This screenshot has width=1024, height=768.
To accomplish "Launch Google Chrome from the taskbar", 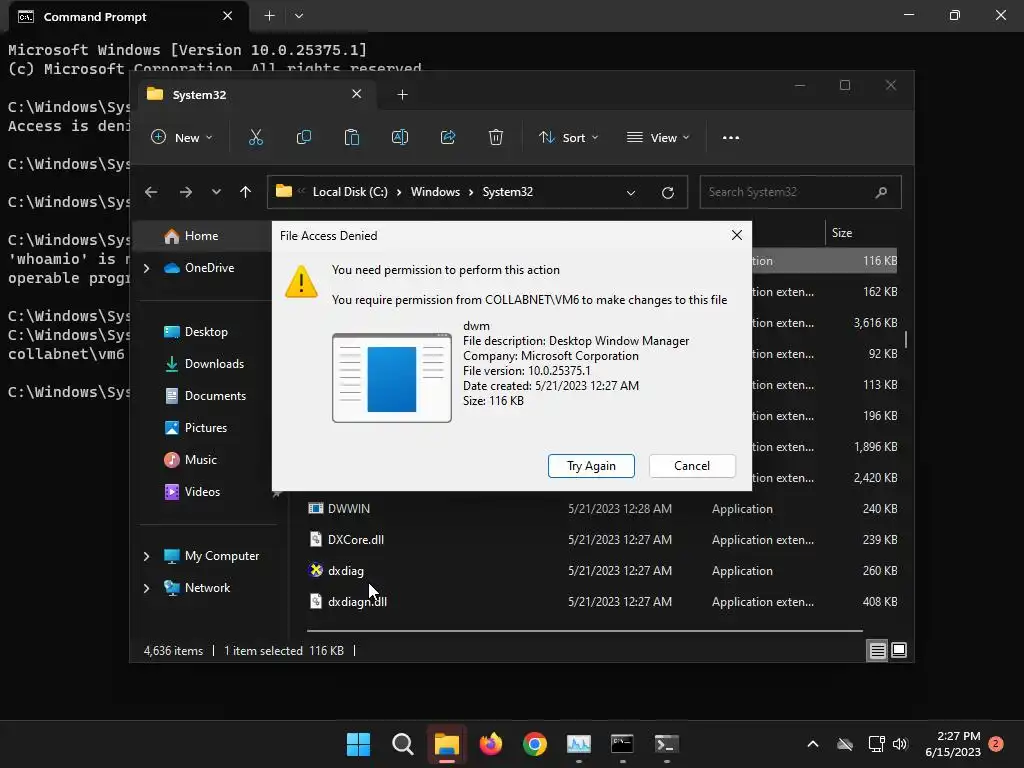I will (x=535, y=744).
